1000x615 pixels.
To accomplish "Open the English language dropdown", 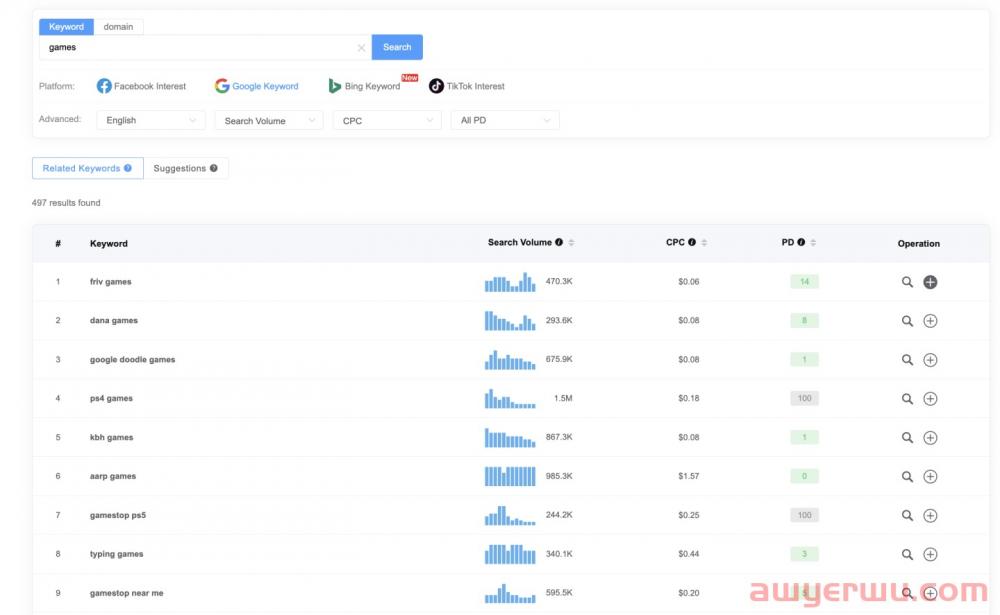I will click(150, 119).
